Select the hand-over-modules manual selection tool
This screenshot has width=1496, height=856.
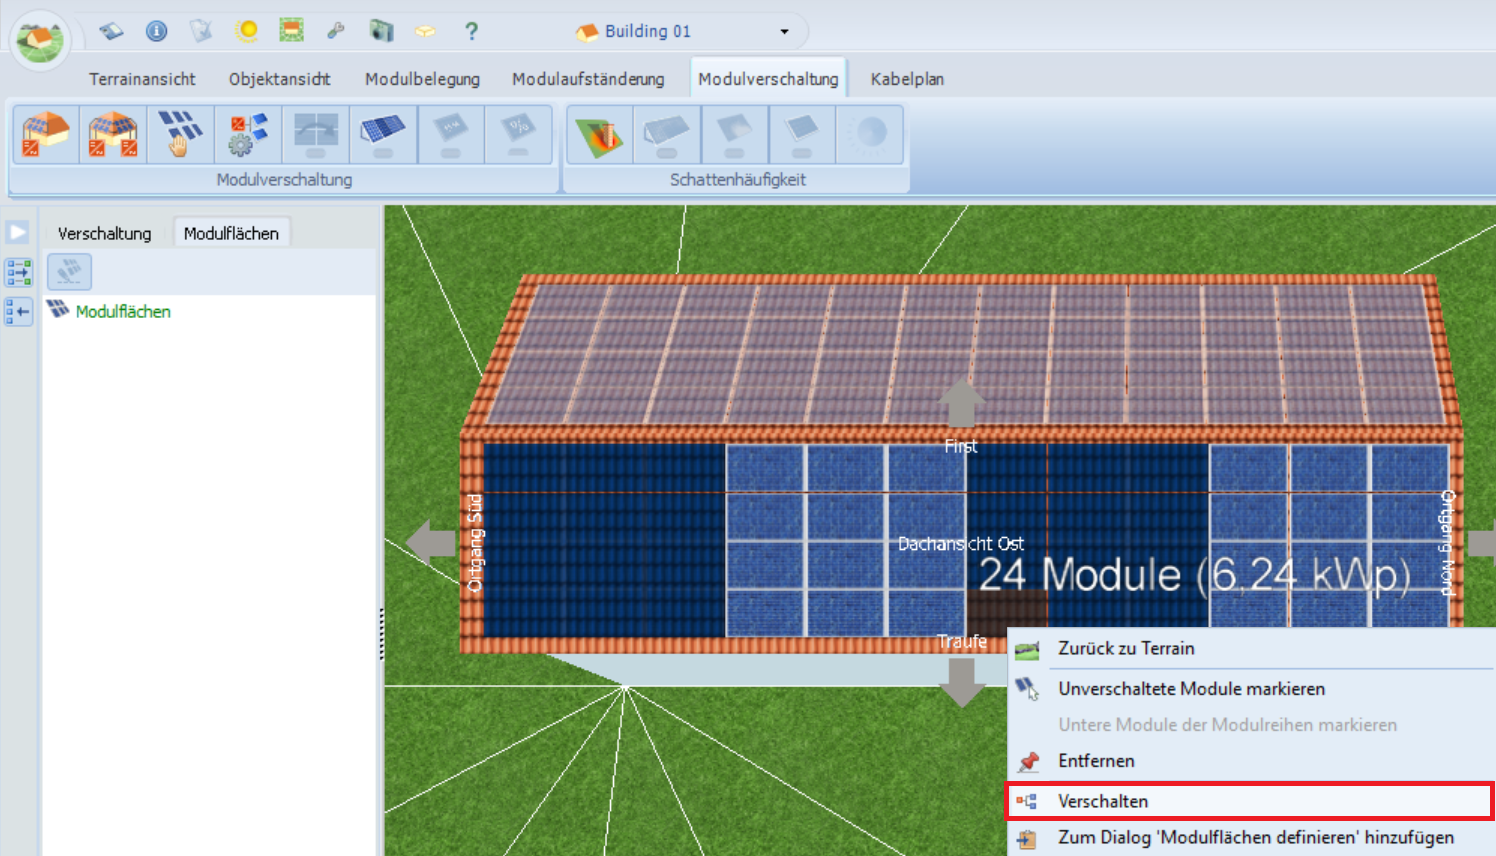click(x=180, y=134)
